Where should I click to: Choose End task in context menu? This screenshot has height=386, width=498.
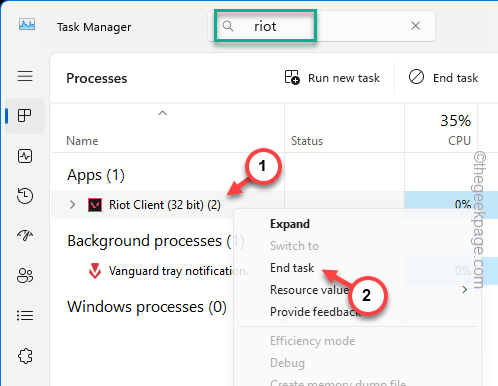[x=292, y=268]
